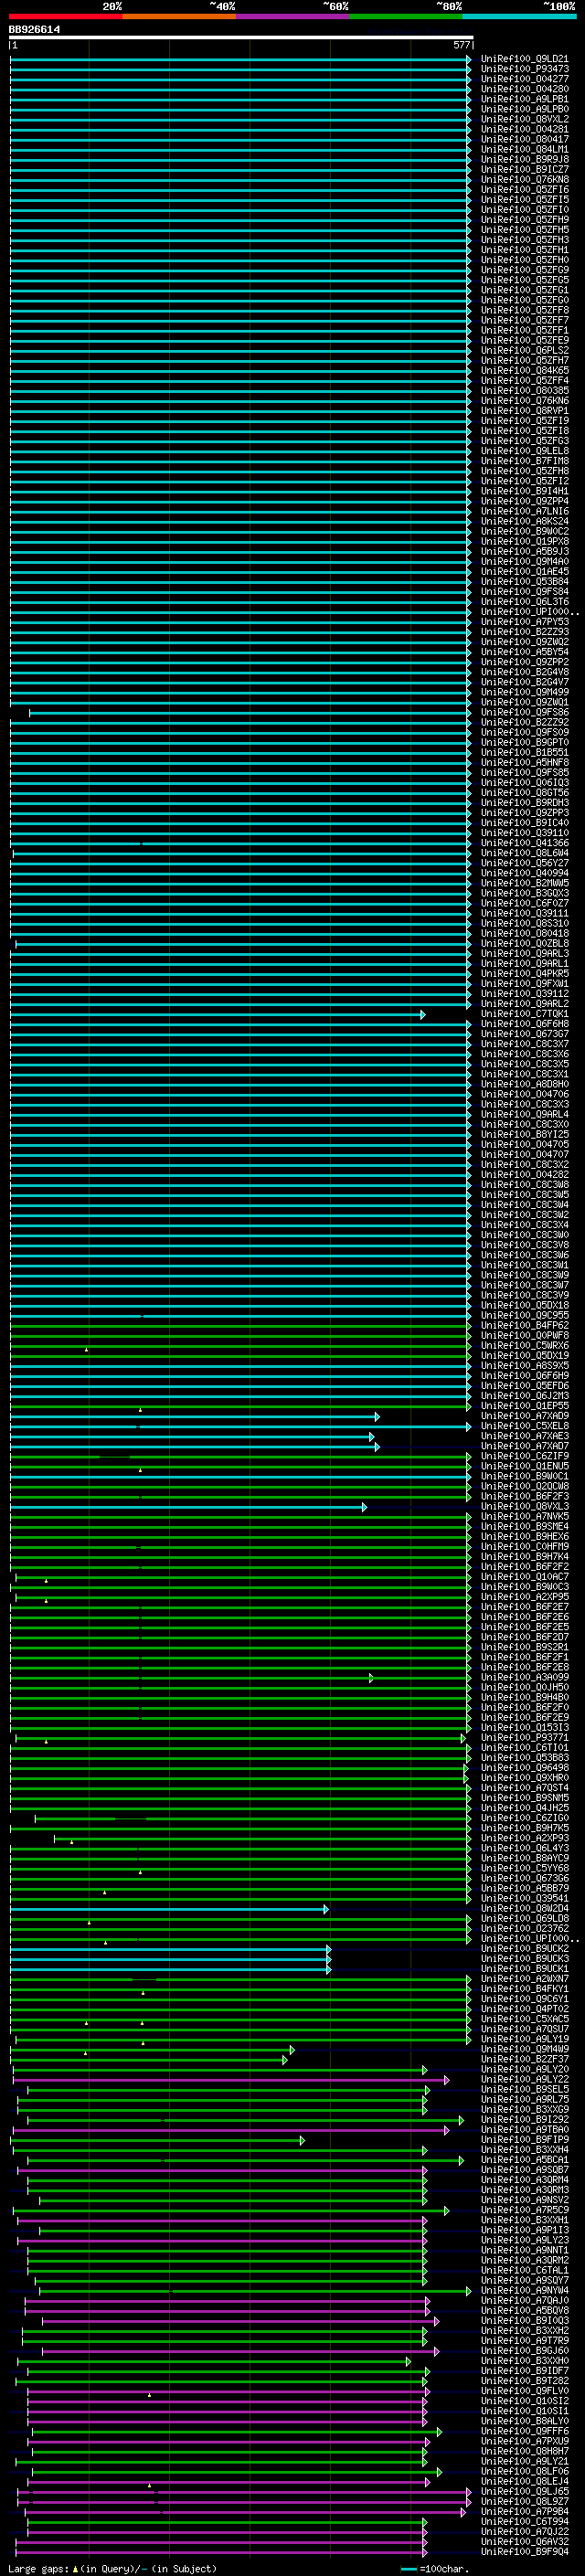Select hit label UniRef100_A7NVK5

click(x=525, y=1517)
